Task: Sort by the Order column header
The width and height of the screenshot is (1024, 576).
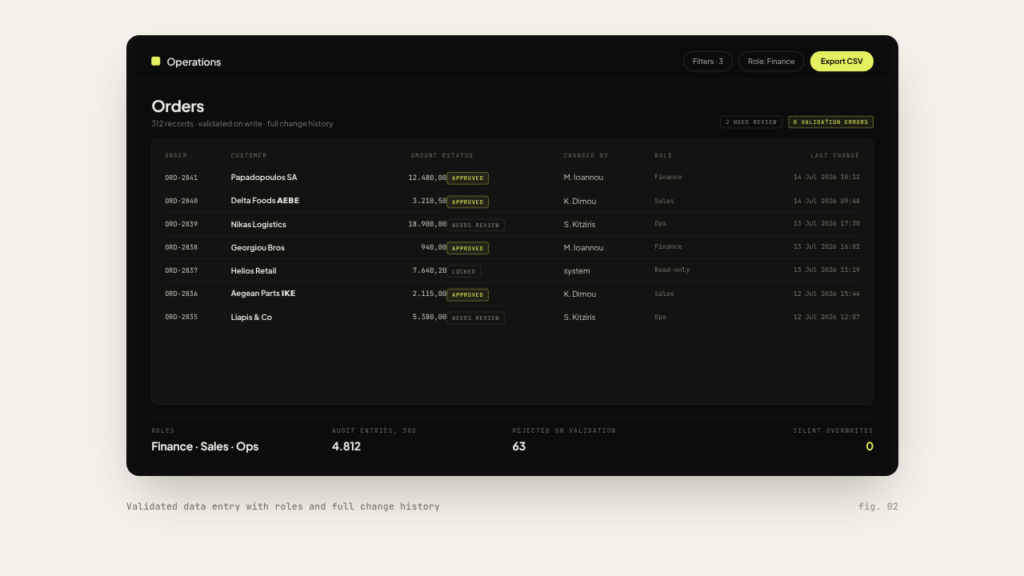Action: (176, 155)
